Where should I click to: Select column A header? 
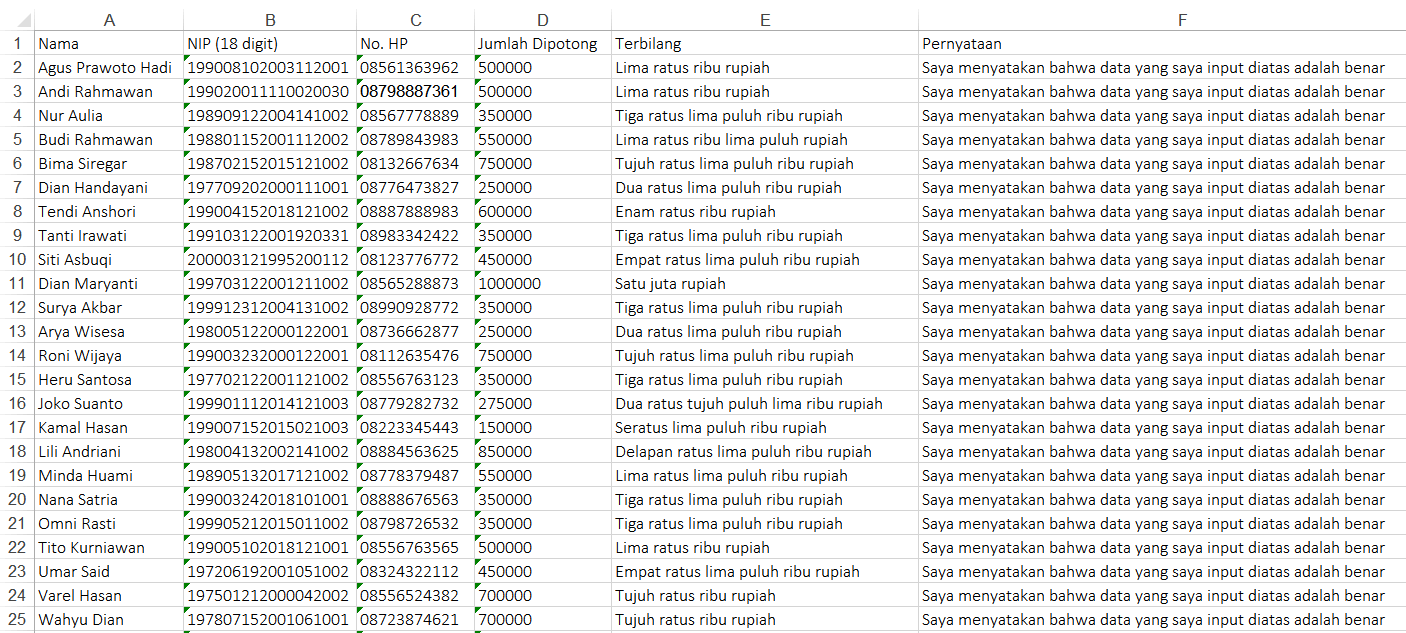pyautogui.click(x=109, y=20)
